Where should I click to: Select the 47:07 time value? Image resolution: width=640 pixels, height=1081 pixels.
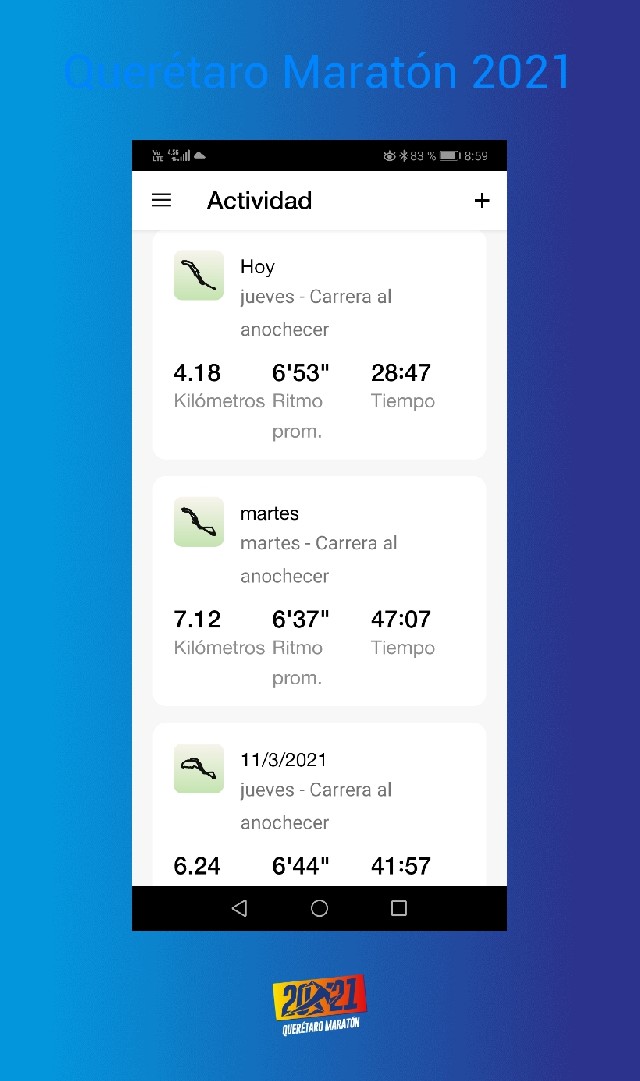pos(400,620)
